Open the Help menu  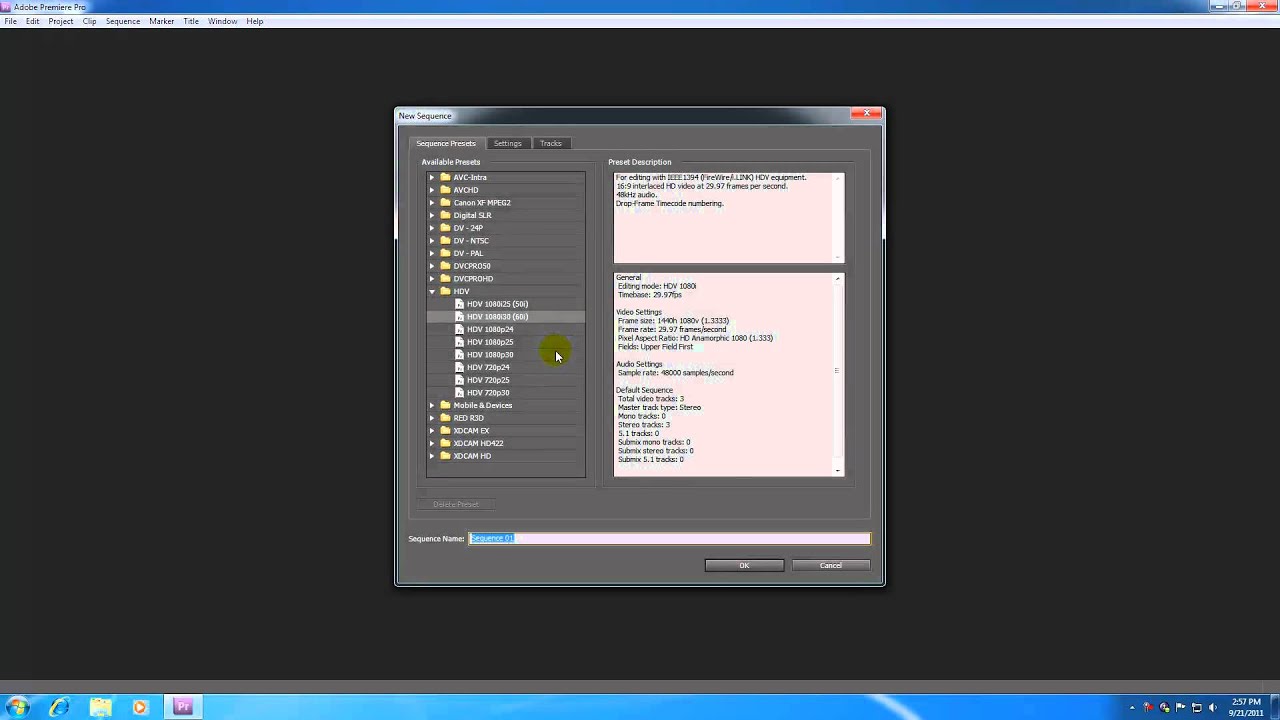click(x=255, y=21)
